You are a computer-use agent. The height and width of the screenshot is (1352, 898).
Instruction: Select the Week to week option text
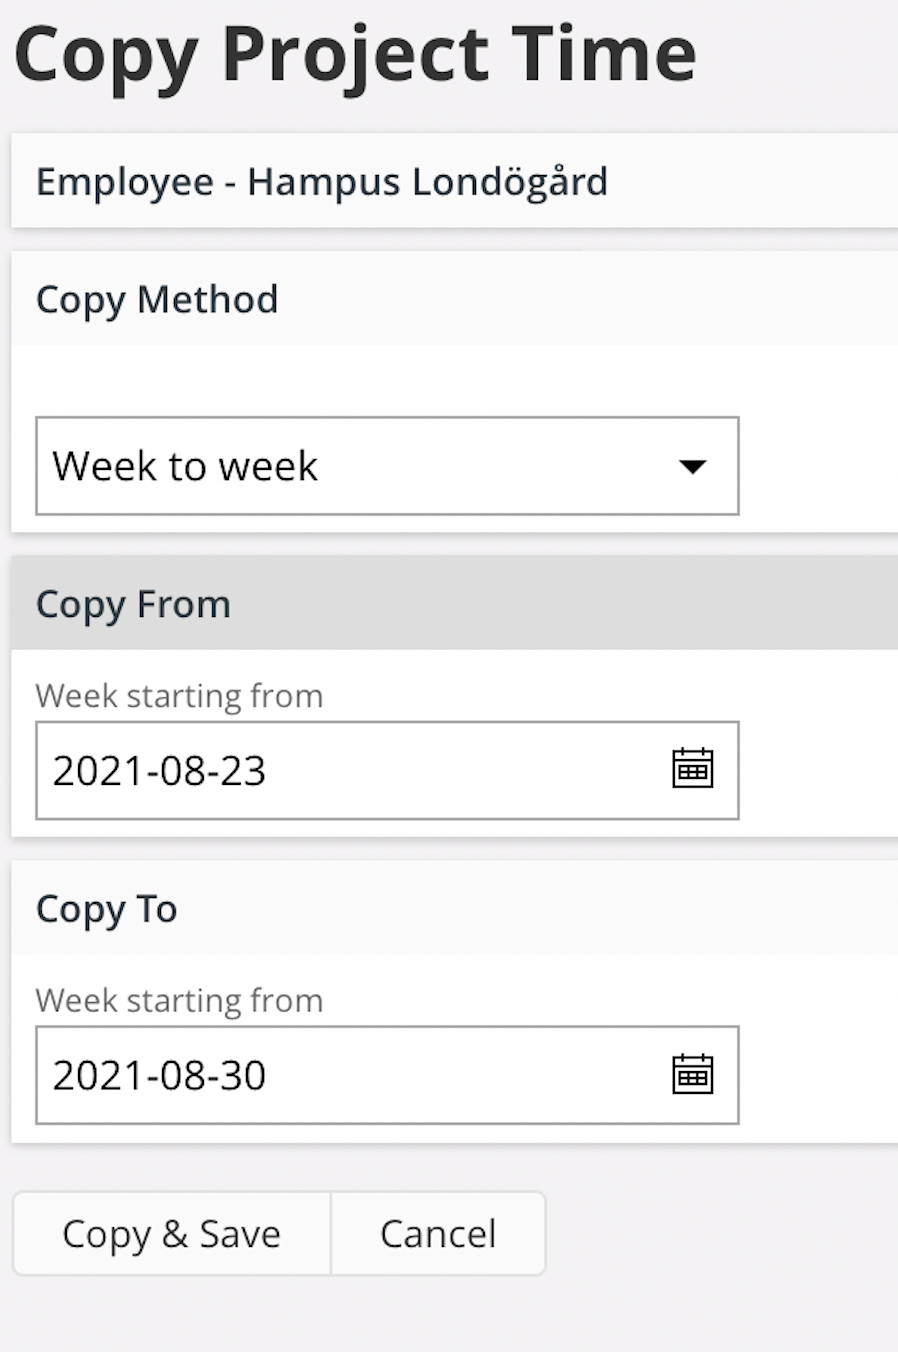[x=185, y=466]
